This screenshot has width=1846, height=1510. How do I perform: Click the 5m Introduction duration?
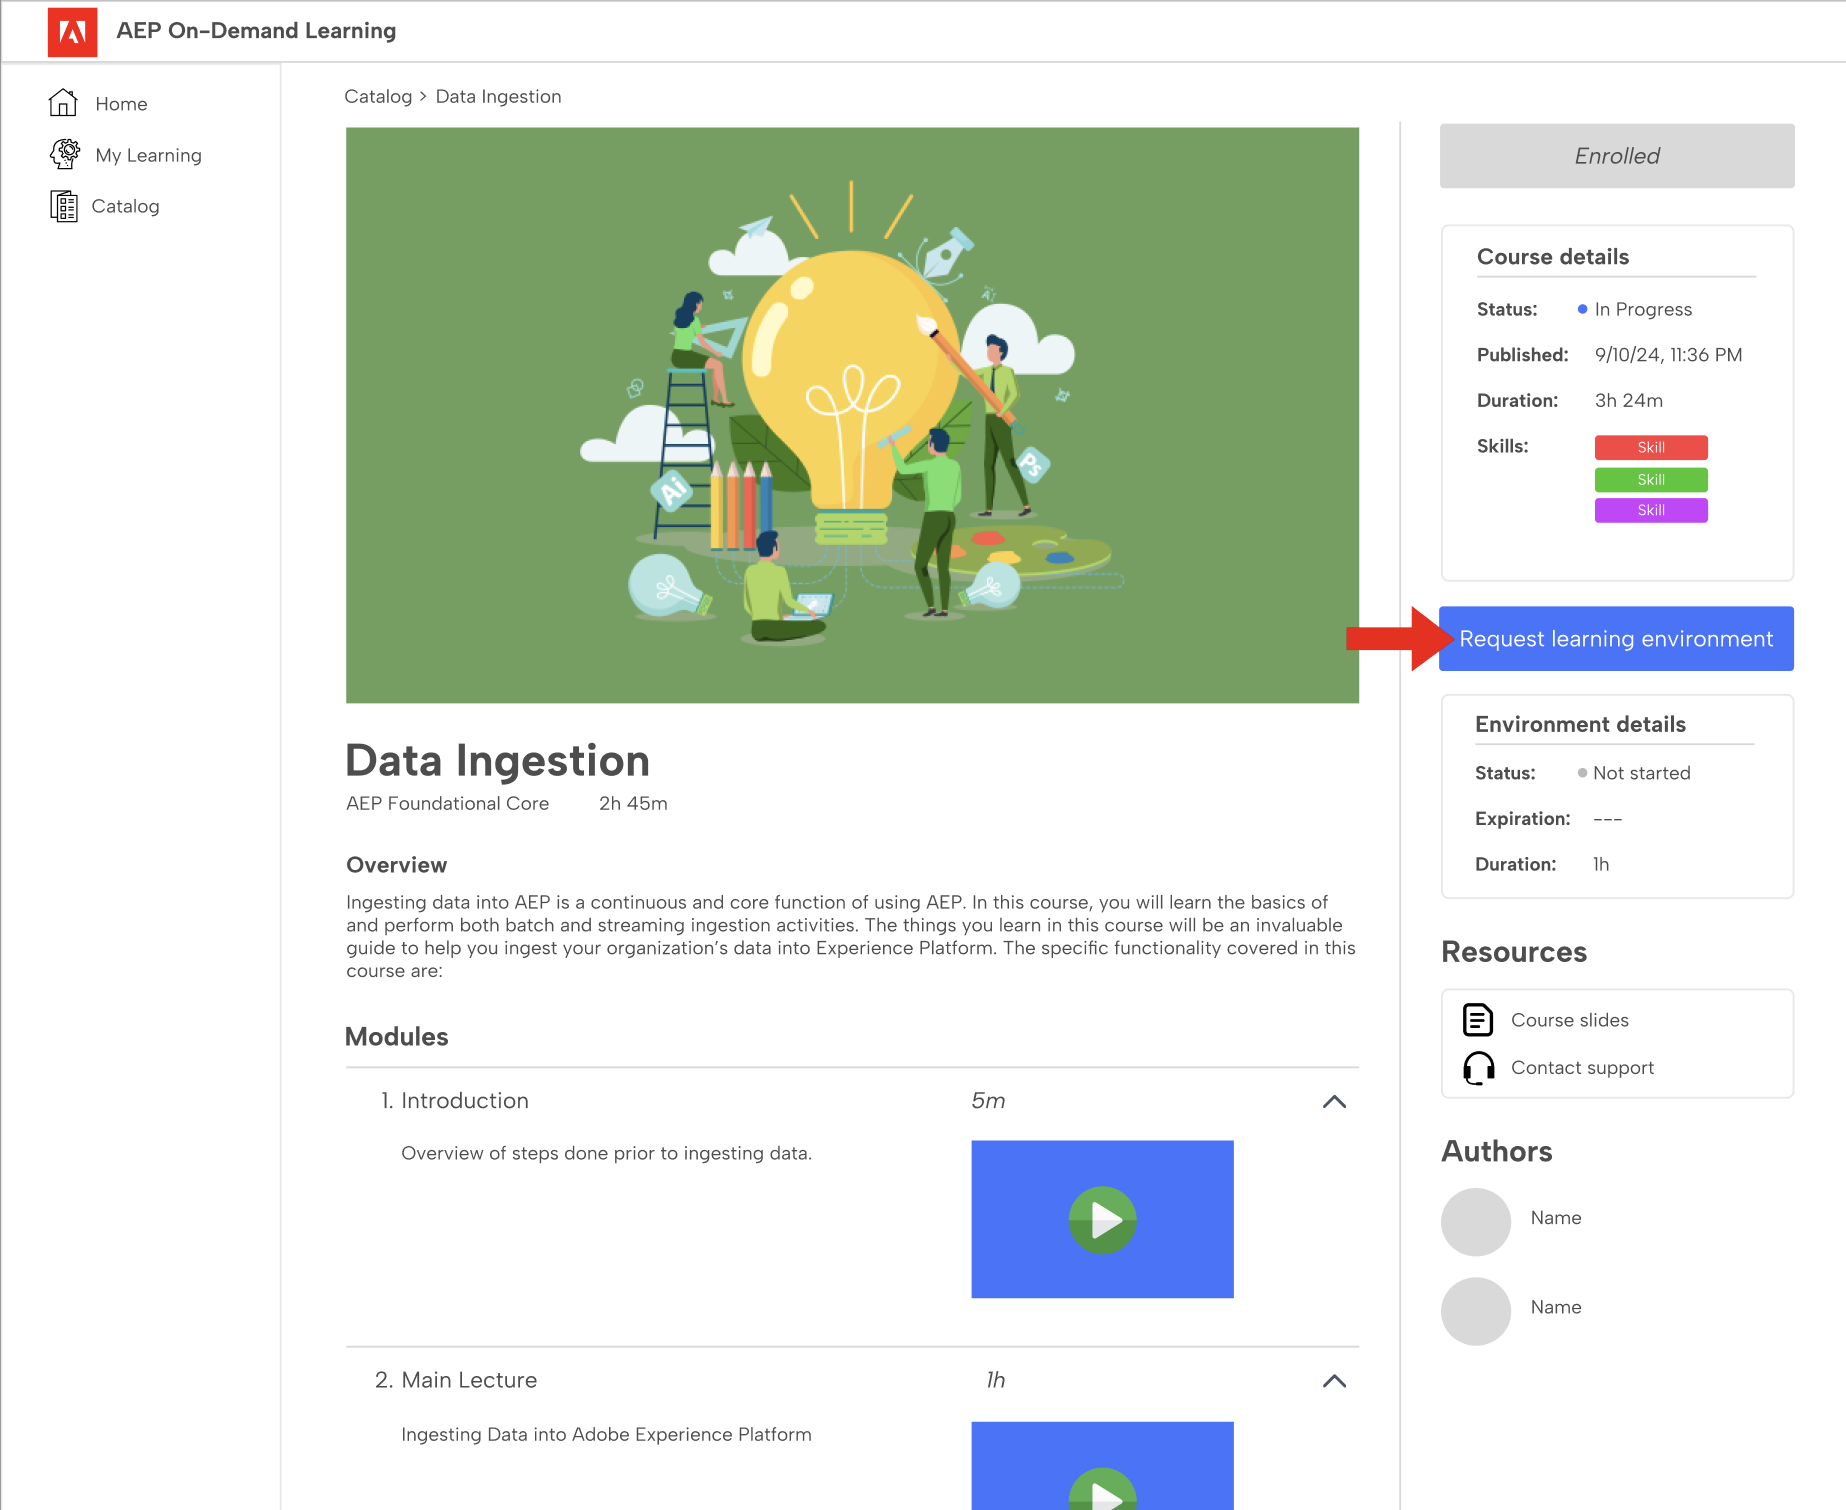(x=988, y=1101)
